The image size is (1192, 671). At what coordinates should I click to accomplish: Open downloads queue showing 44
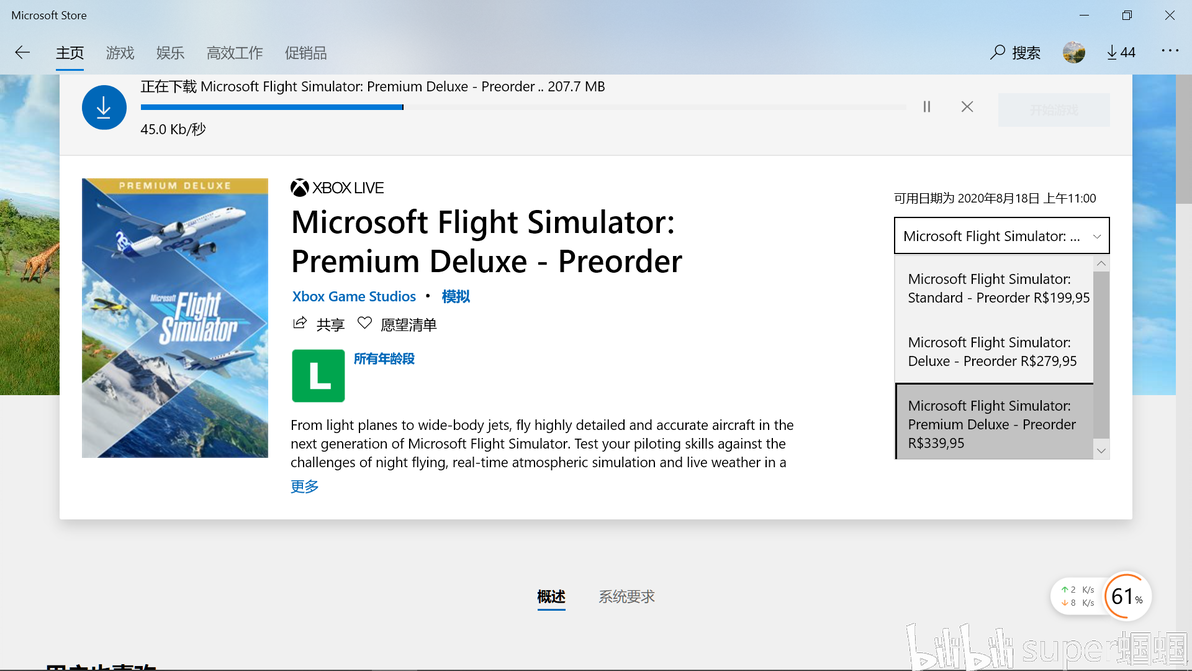tap(1121, 52)
